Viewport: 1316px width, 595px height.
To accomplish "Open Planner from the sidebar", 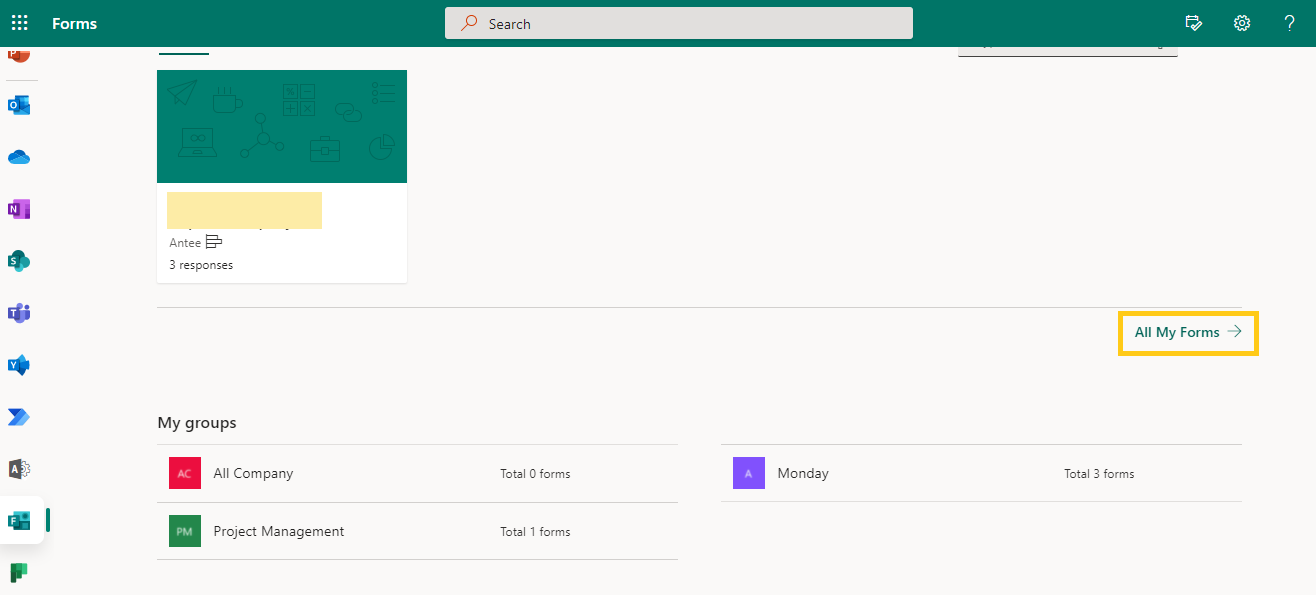I will [19, 572].
